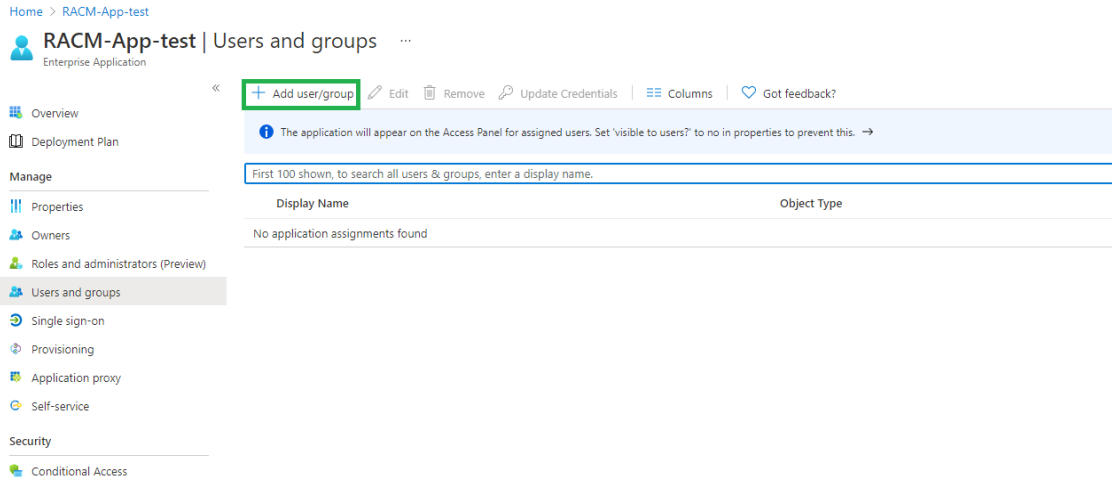Click the Users and groups icon
1112x489 pixels.
[16, 292]
